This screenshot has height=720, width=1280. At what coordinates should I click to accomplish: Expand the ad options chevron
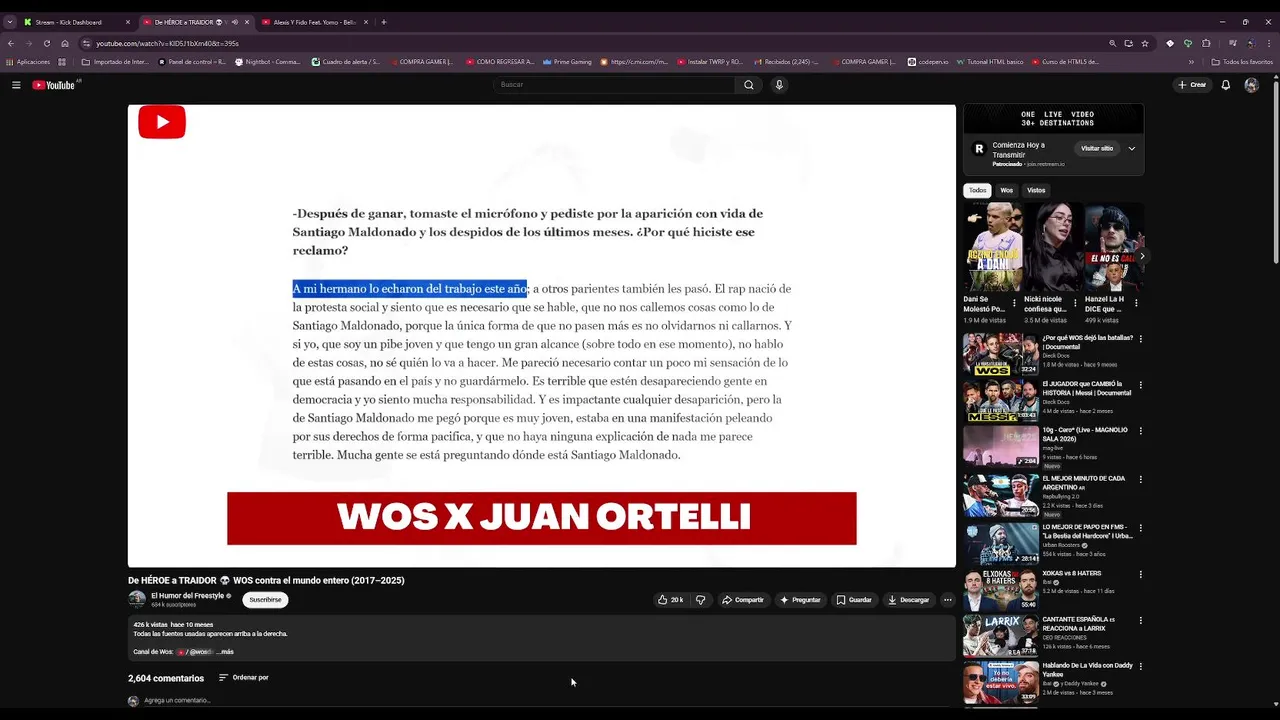[x=1132, y=148]
